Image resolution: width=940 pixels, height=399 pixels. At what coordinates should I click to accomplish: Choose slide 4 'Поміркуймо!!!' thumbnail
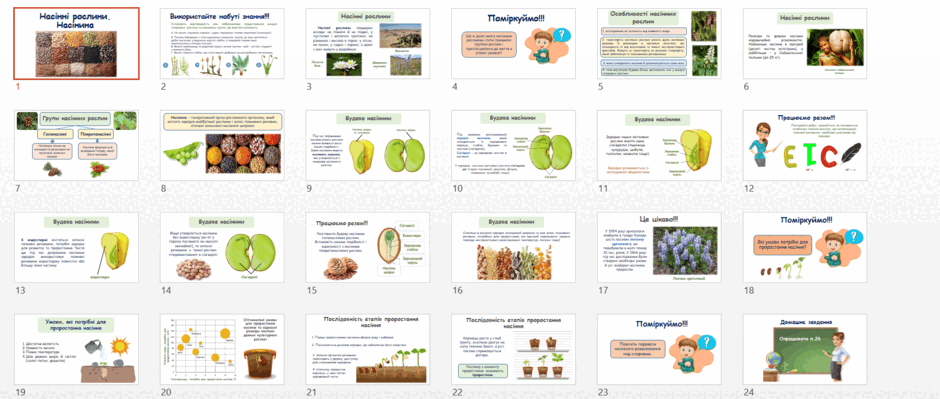pos(513,44)
